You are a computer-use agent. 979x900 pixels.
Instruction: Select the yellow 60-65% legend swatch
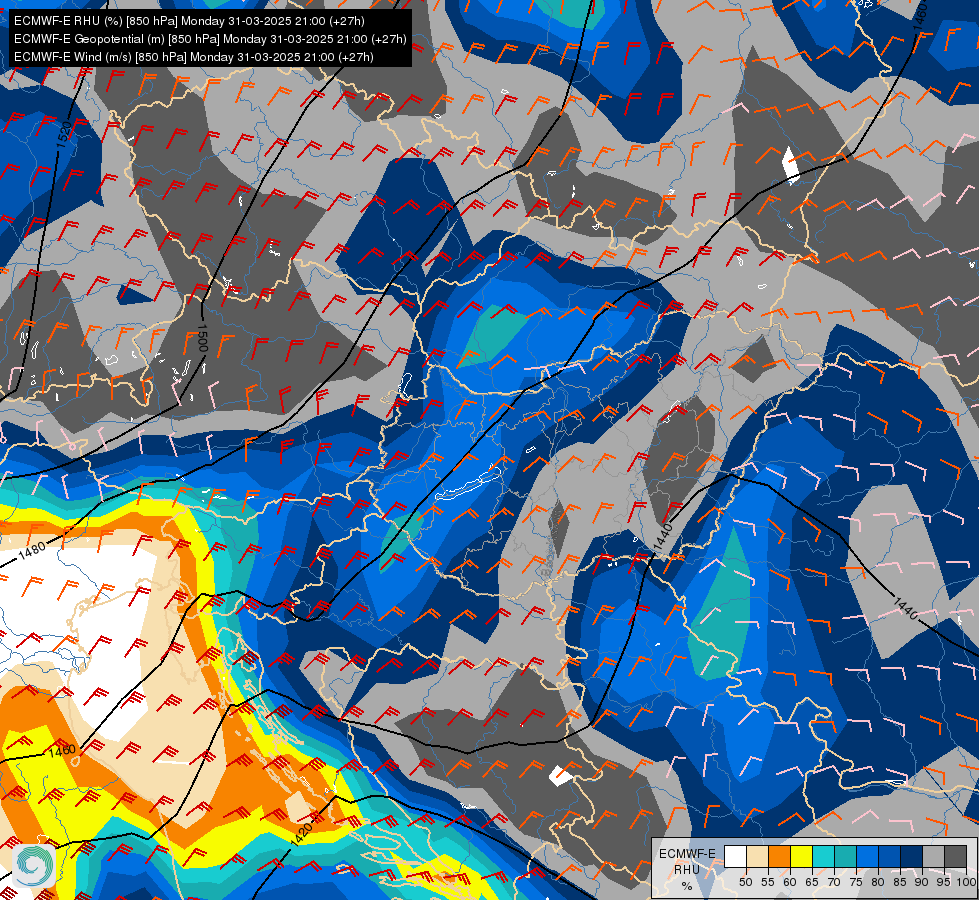pyautogui.click(x=801, y=856)
